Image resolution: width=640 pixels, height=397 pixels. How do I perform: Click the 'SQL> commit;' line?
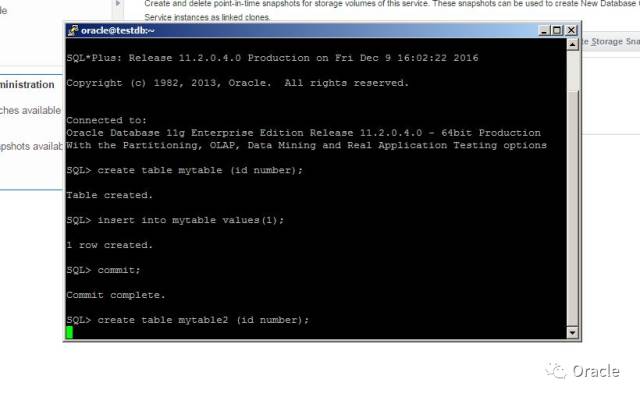pos(103,270)
